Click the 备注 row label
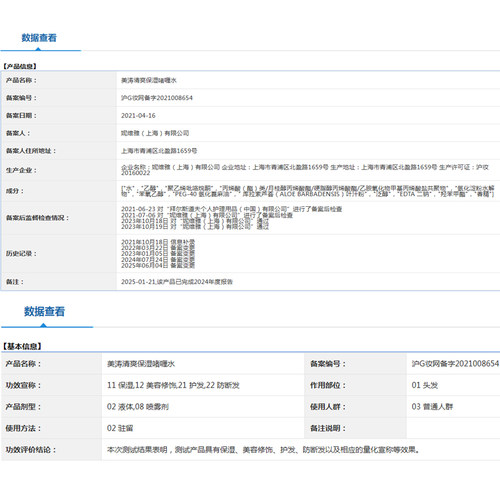Viewport: 500px width, 500px height. tap(15, 282)
